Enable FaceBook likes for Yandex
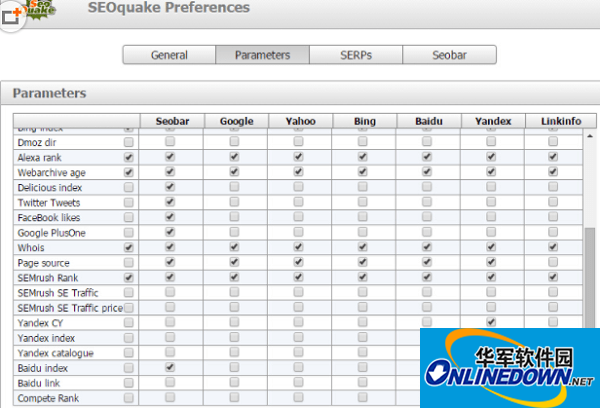The image size is (600, 408). click(491, 217)
